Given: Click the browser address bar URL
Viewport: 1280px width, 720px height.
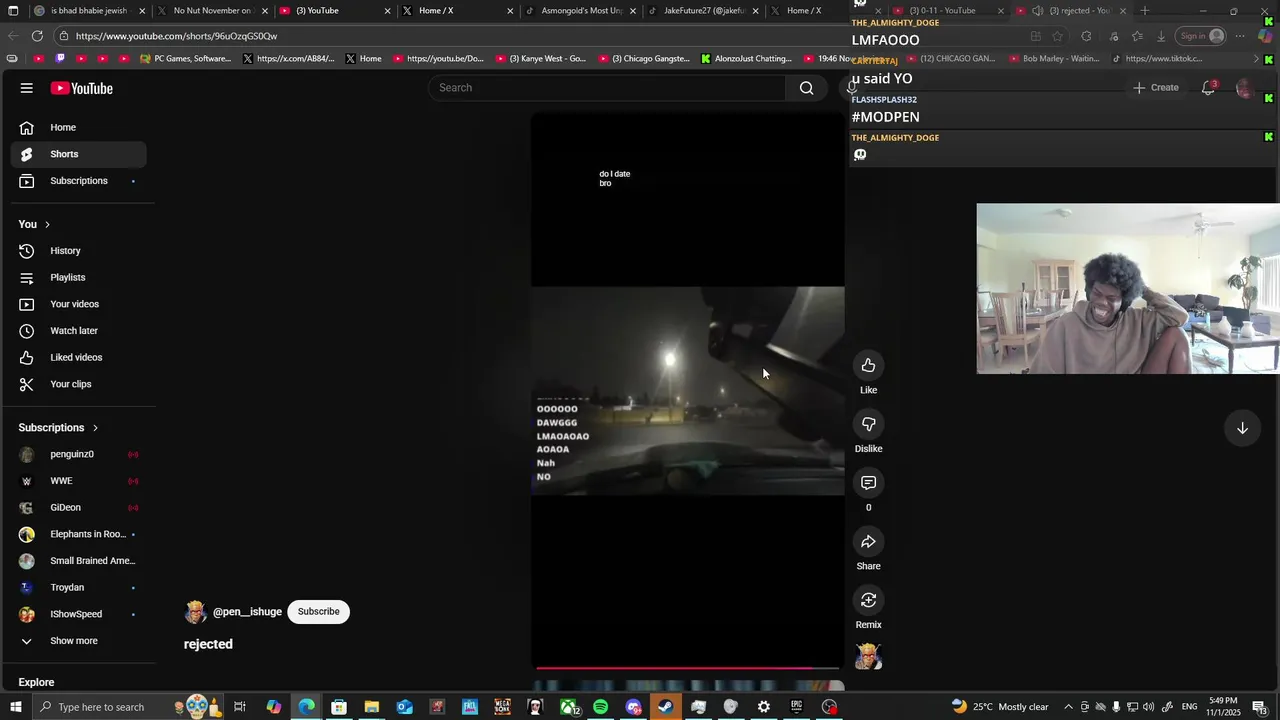Looking at the screenshot, I should (176, 36).
